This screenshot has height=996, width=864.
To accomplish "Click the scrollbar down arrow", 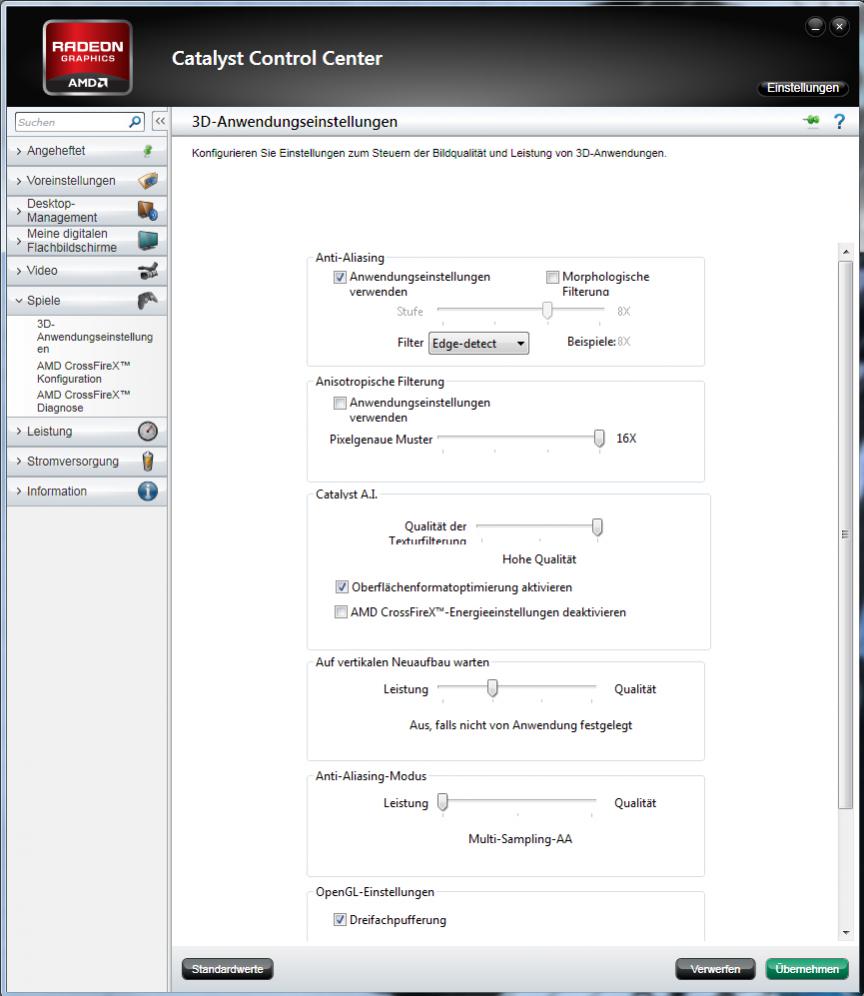I will (846, 932).
